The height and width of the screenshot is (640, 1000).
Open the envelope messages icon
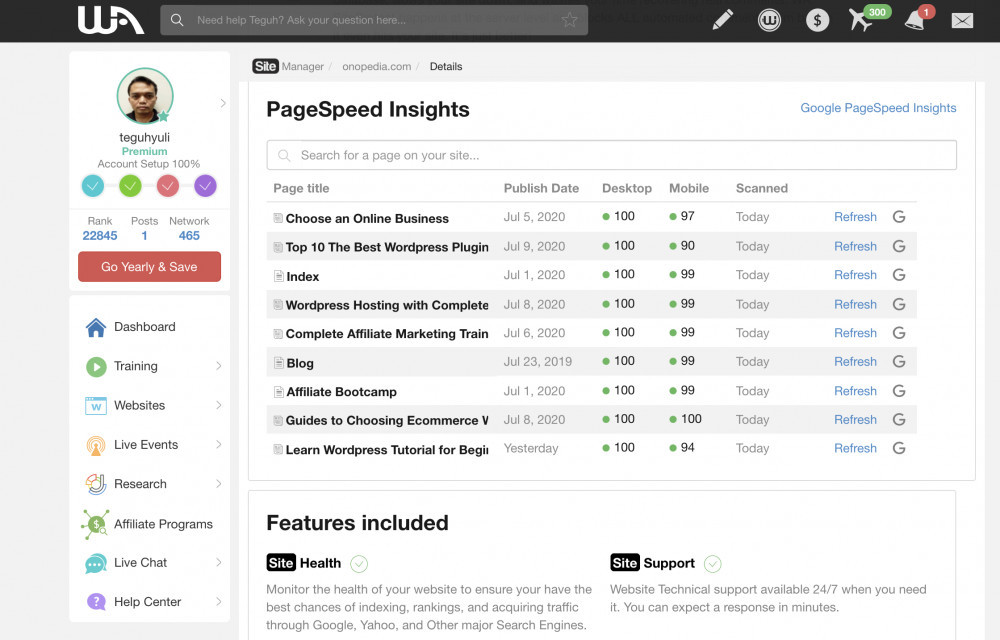click(962, 20)
